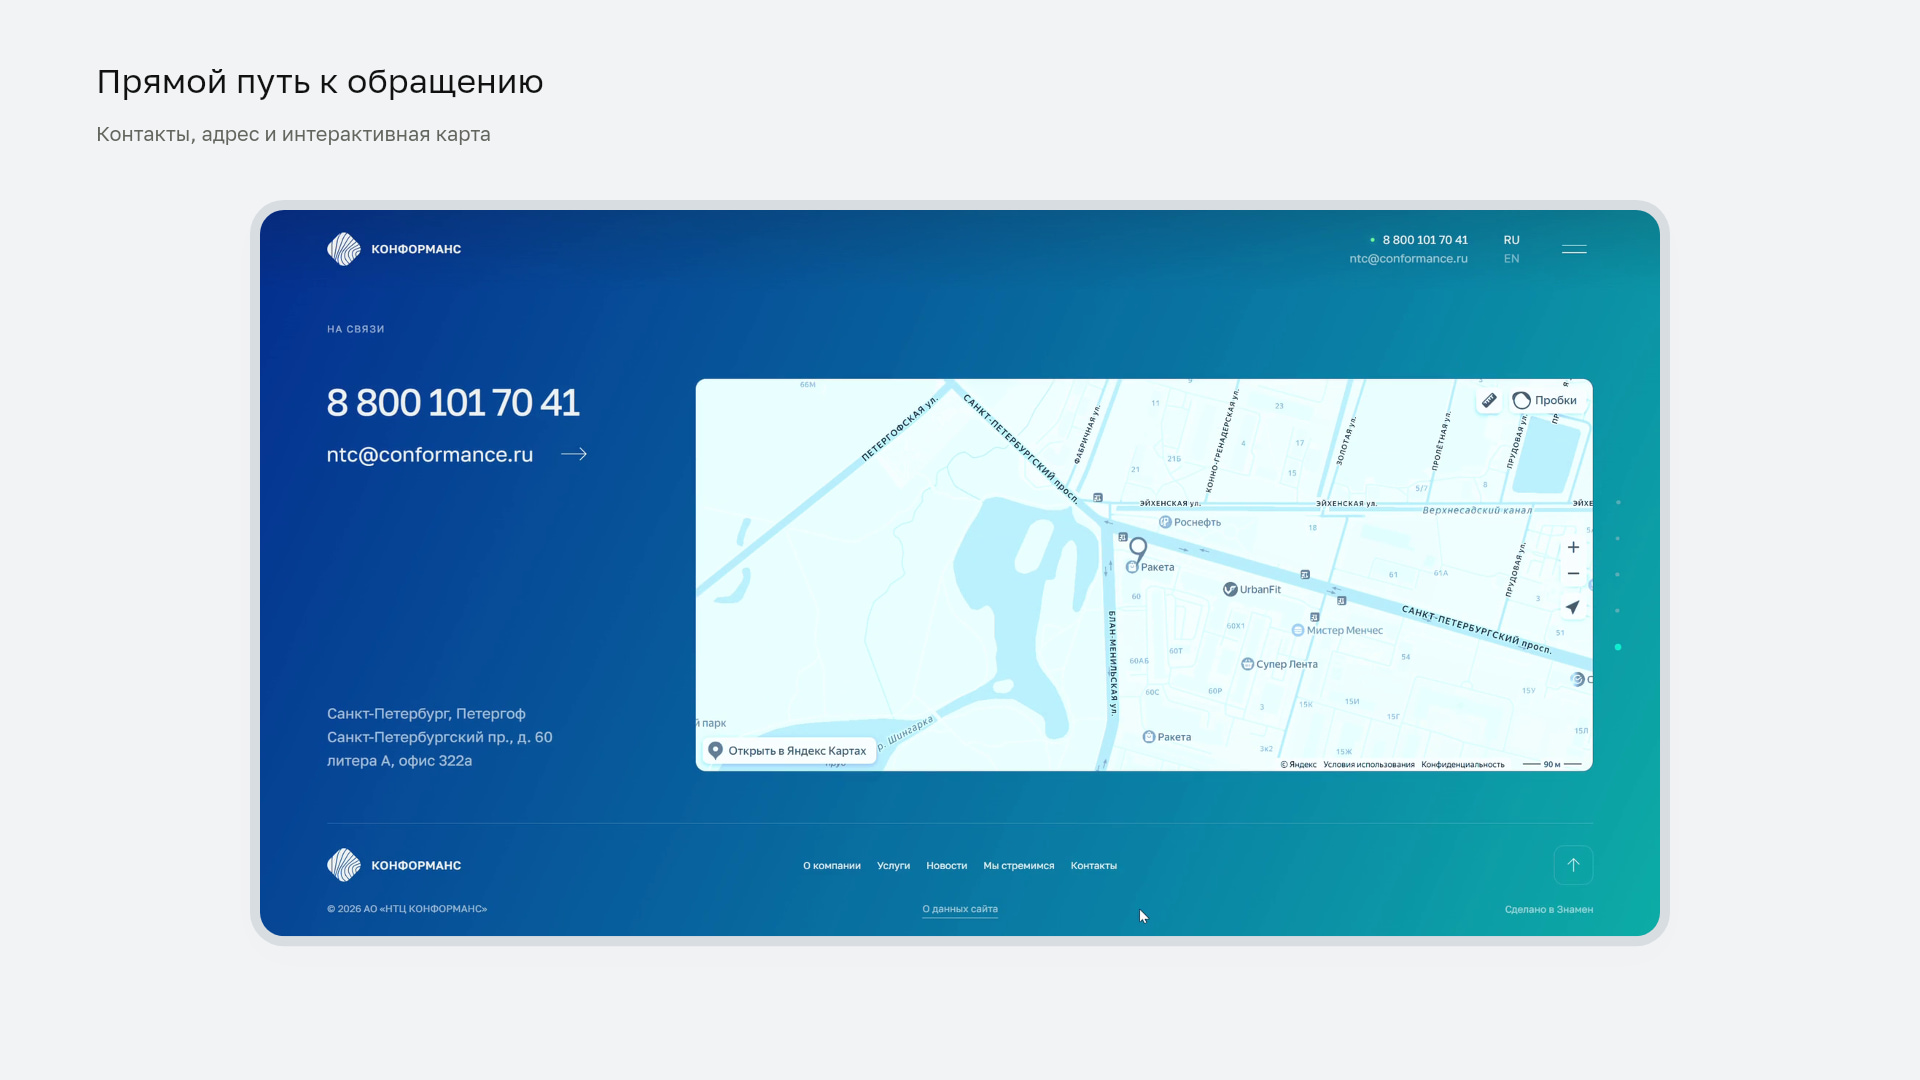Open Условия использования link on the map
The image size is (1920, 1080).
pyautogui.click(x=1368, y=765)
